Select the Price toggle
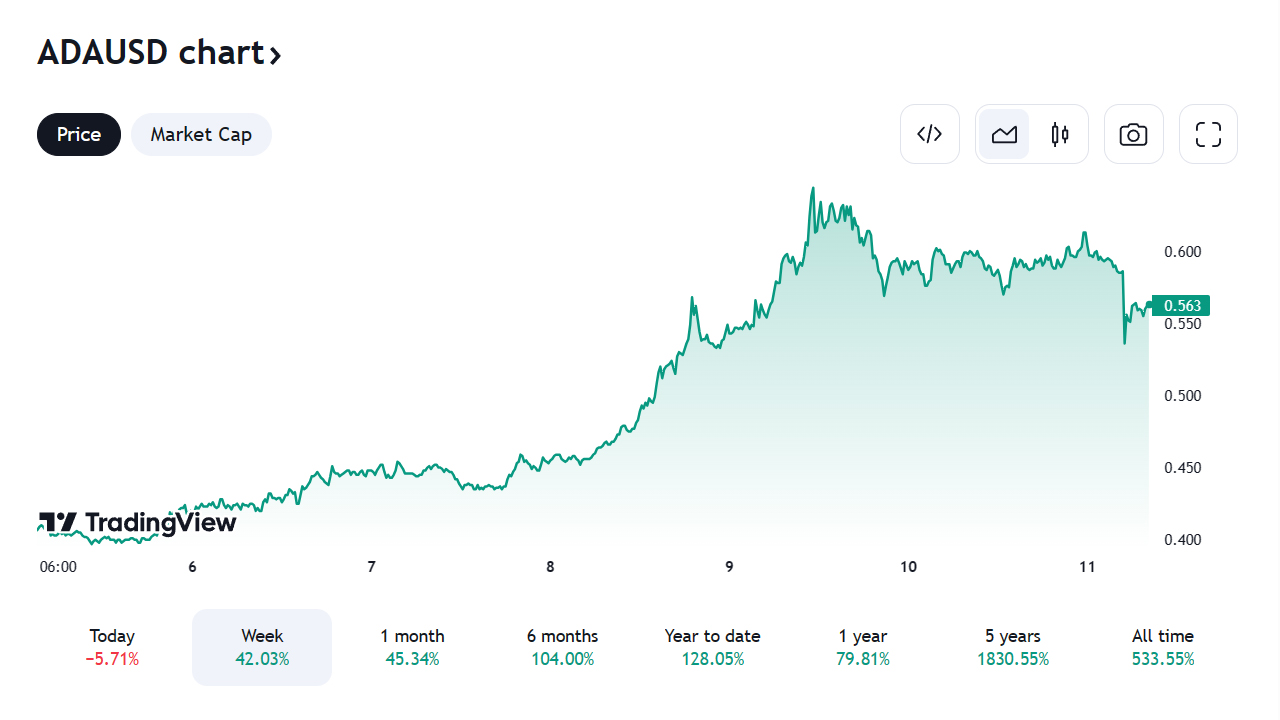The height and width of the screenshot is (720, 1280). [x=79, y=134]
